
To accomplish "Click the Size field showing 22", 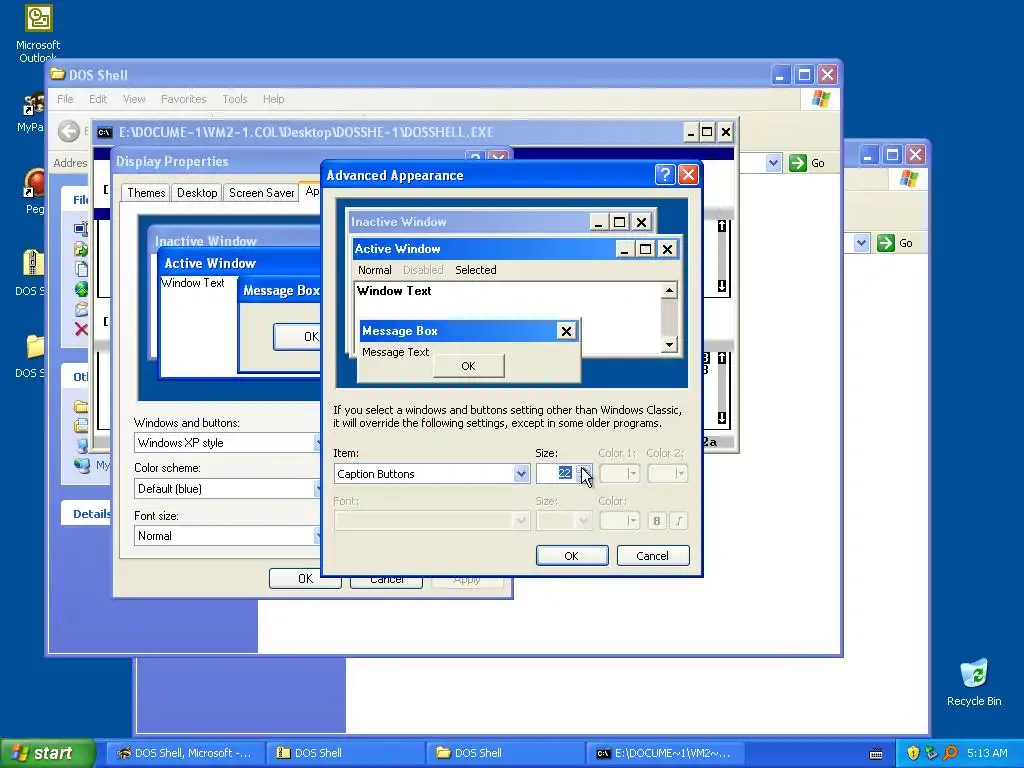I will tap(557, 473).
